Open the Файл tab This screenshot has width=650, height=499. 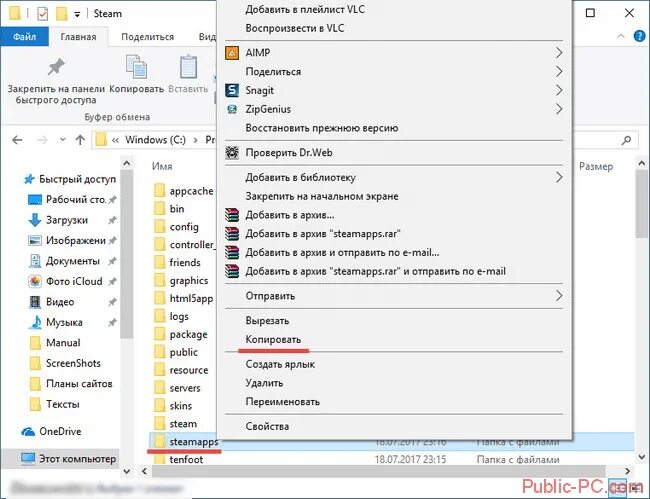tap(24, 36)
